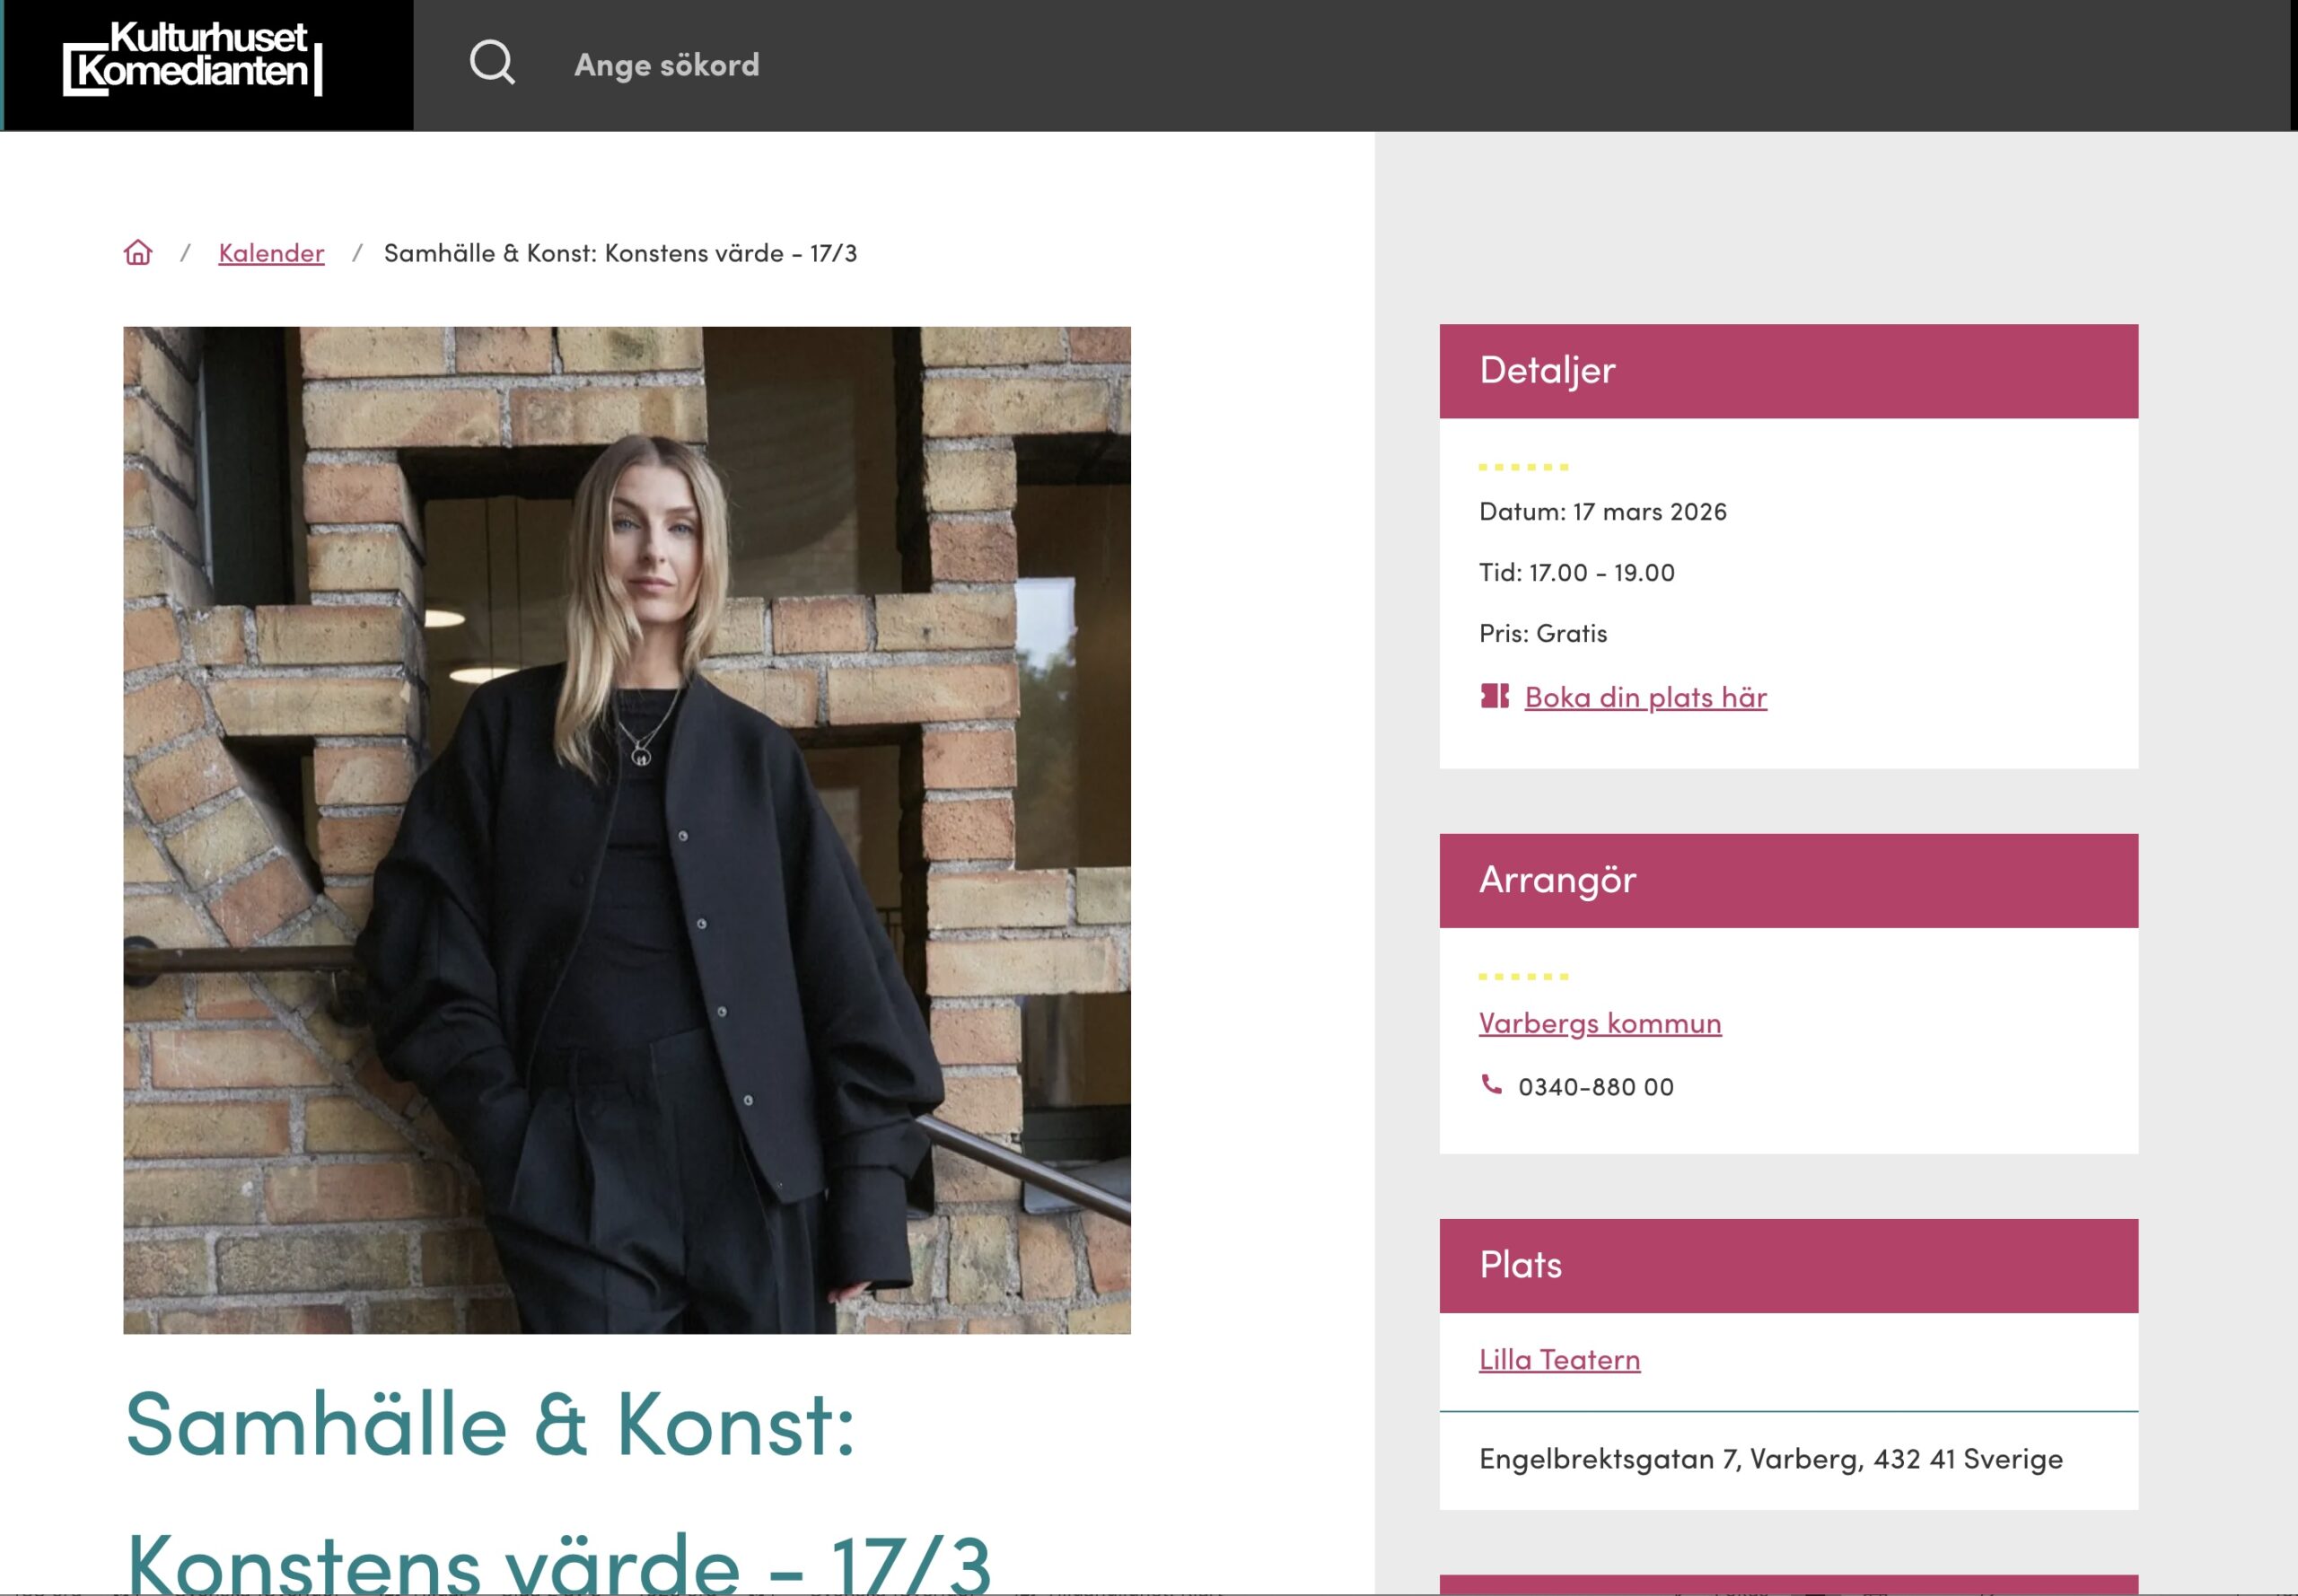The image size is (2298, 1596).
Task: Open the Varbergs kommun organizer link
Action: click(x=1600, y=1023)
